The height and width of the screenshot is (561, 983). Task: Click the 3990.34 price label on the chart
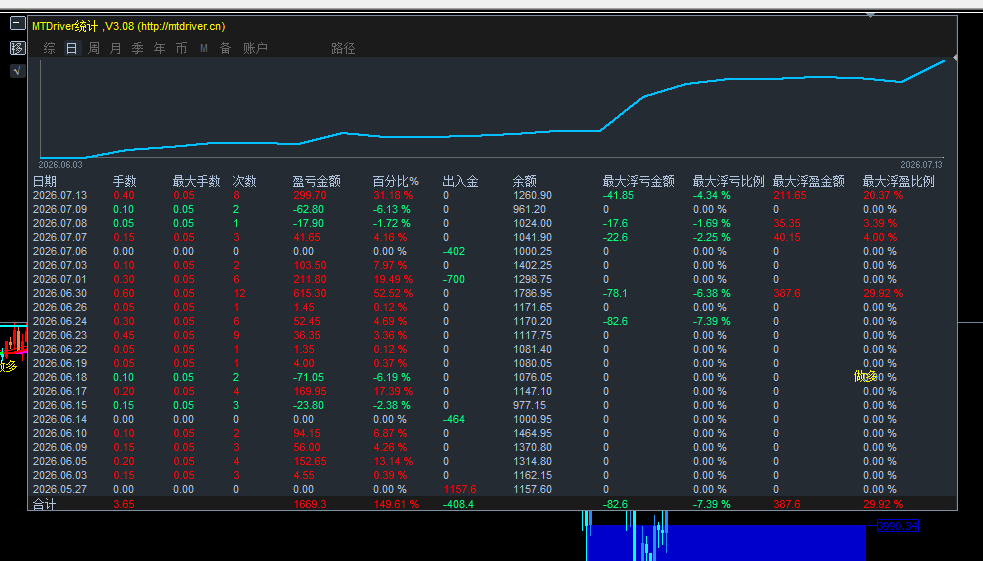point(898,527)
